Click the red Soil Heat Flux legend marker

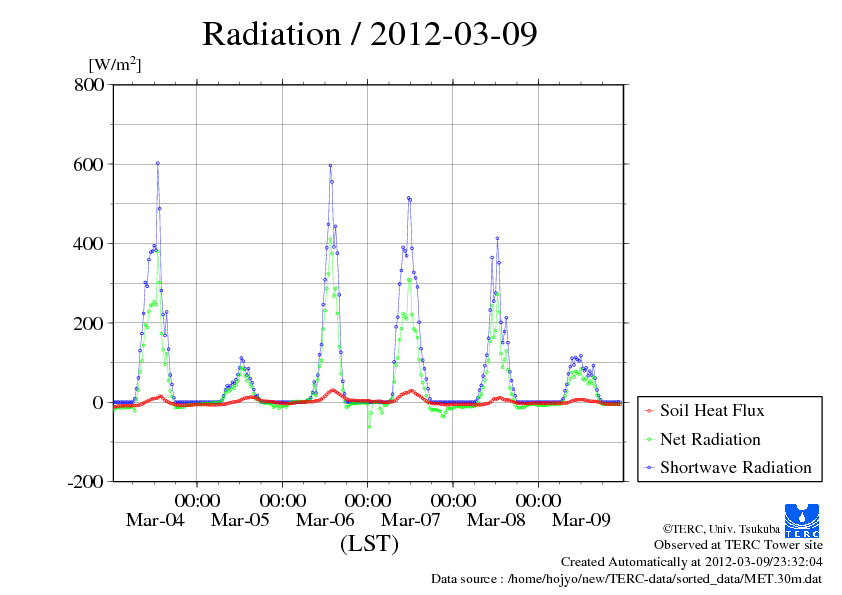coord(648,411)
